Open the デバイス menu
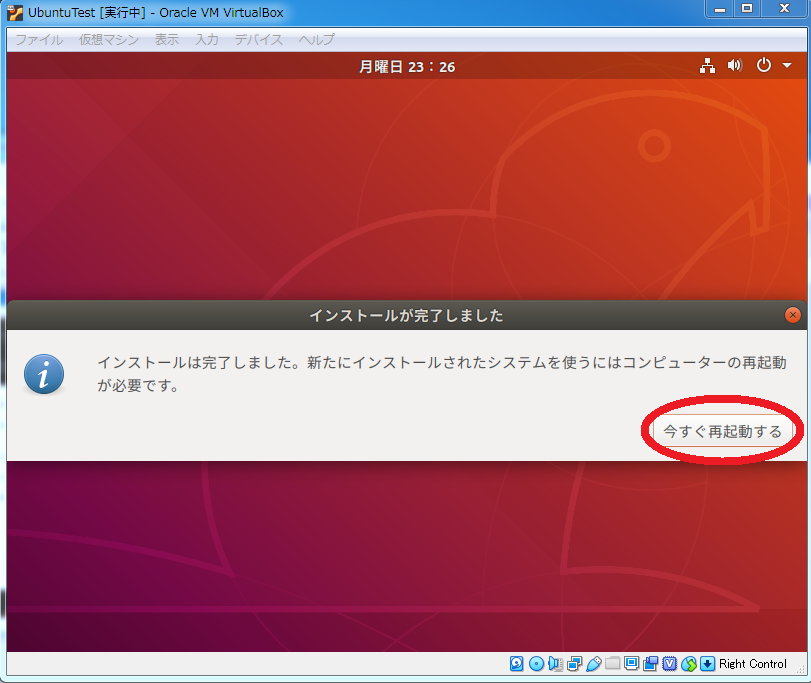 point(259,40)
